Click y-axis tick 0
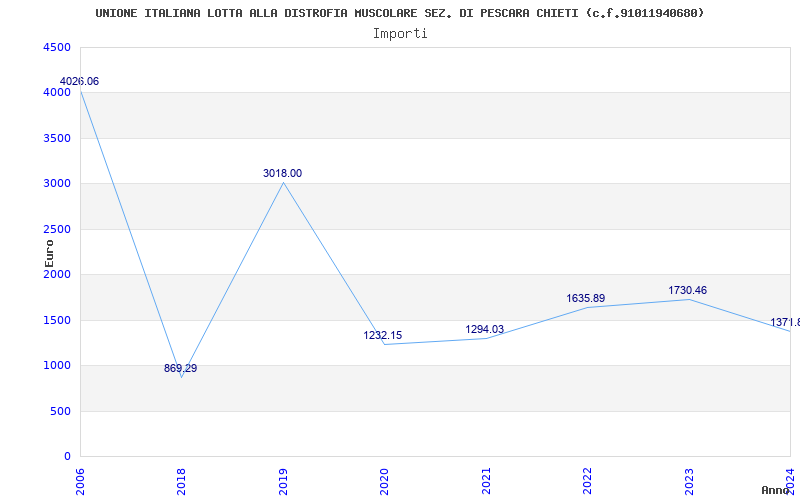This screenshot has height=500, width=800. (x=67, y=457)
